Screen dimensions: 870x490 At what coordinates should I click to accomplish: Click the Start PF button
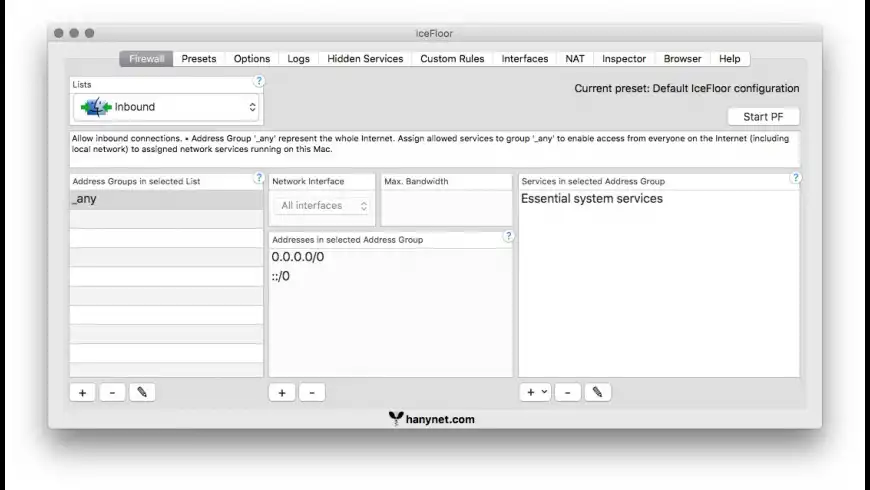pyautogui.click(x=763, y=117)
